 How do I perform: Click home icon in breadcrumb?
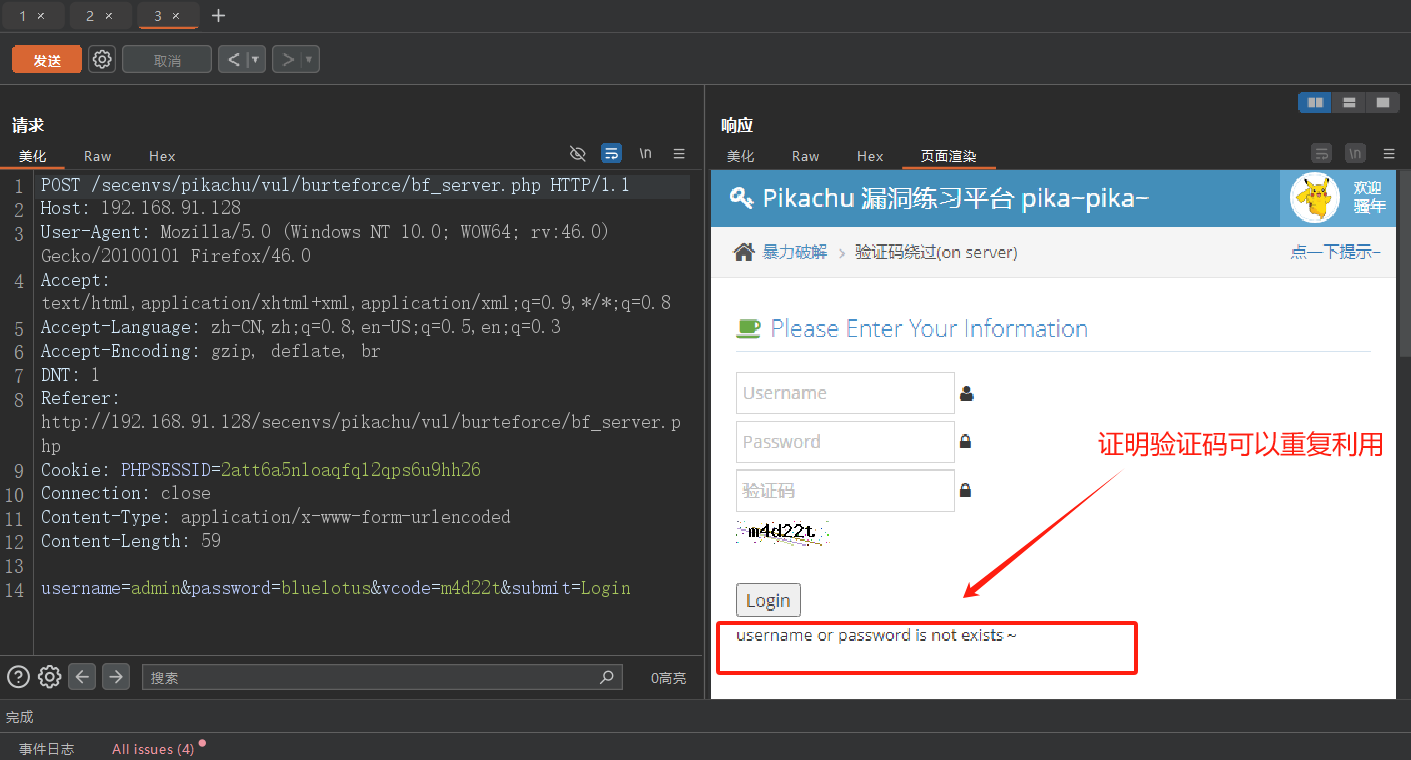tap(744, 252)
